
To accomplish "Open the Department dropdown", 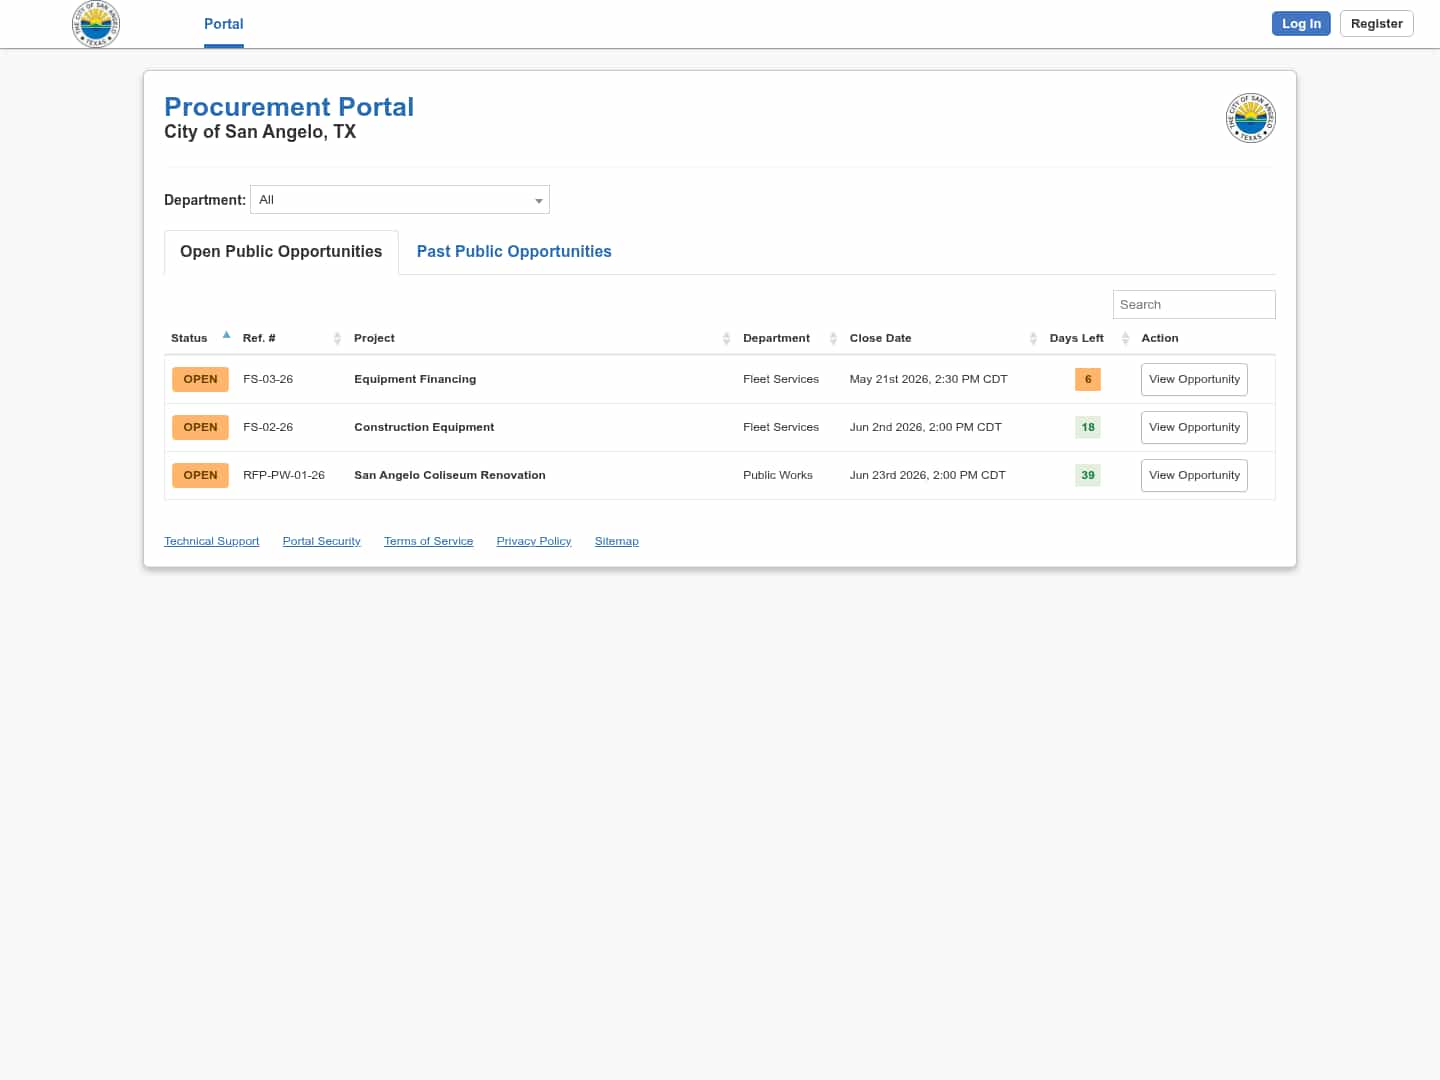I will click(400, 200).
